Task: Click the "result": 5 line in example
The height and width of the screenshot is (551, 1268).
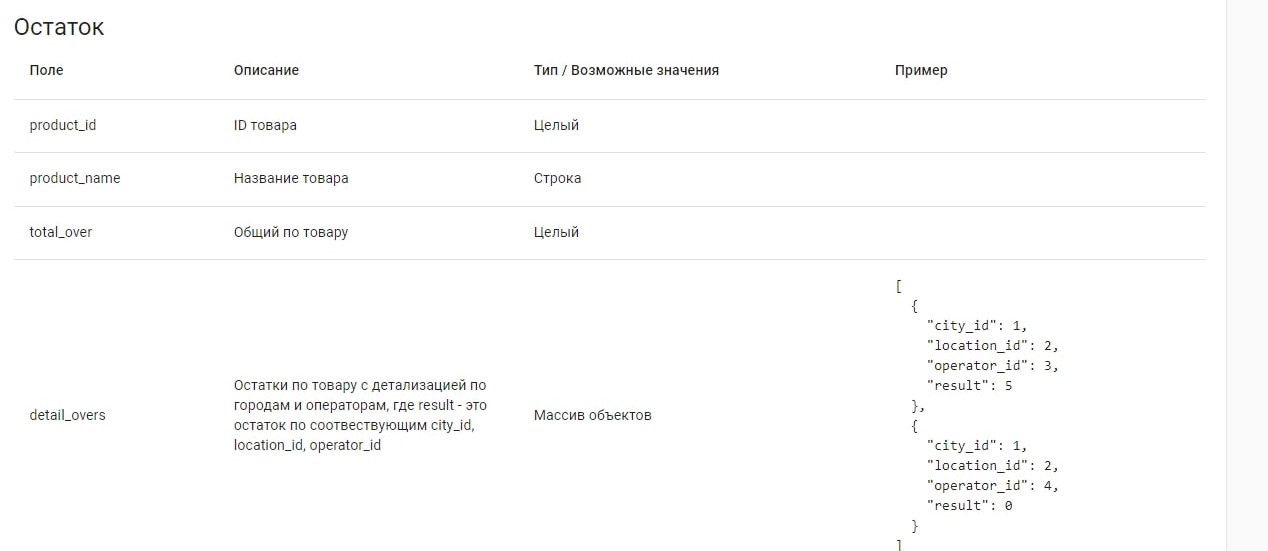Action: (970, 385)
